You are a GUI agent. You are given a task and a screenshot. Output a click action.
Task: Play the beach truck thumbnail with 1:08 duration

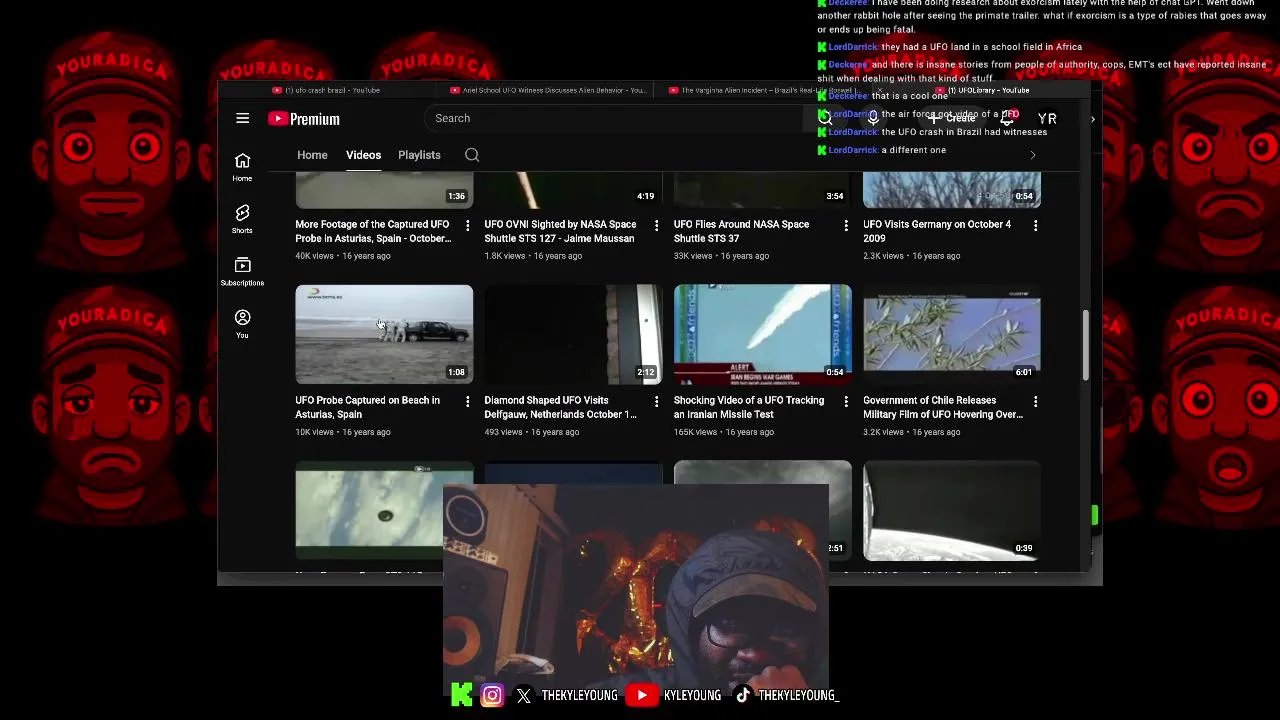tap(384, 334)
